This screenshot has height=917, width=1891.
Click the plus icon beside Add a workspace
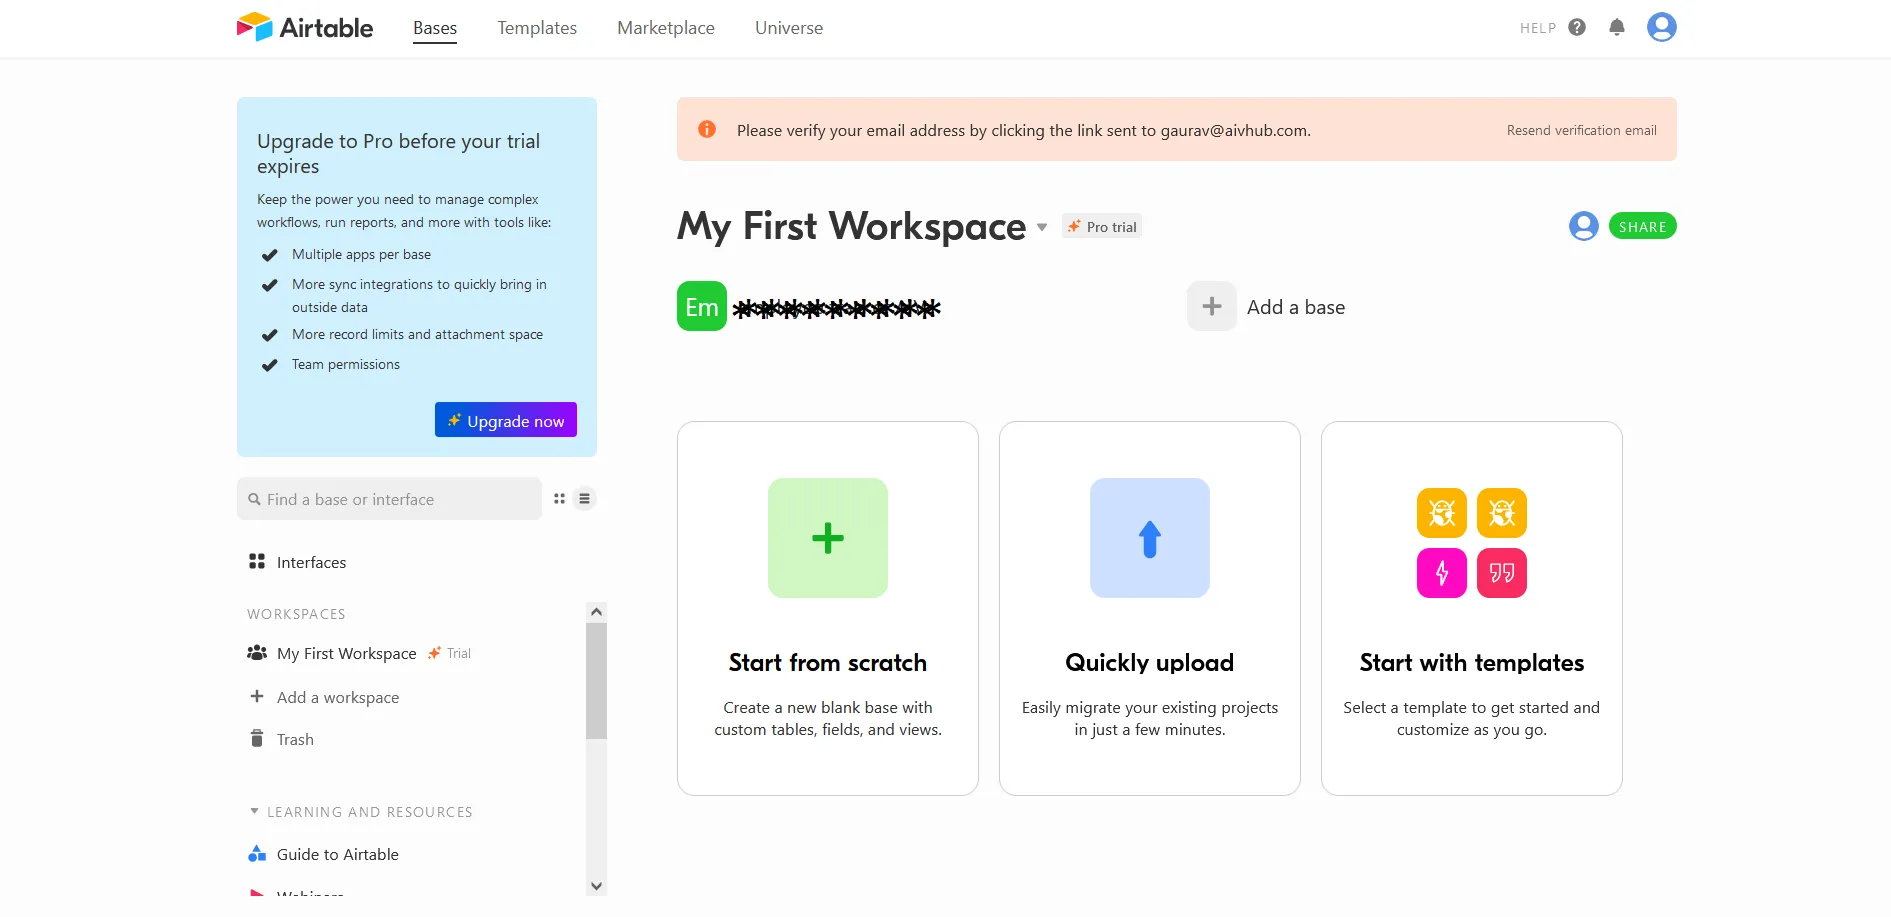coord(257,696)
